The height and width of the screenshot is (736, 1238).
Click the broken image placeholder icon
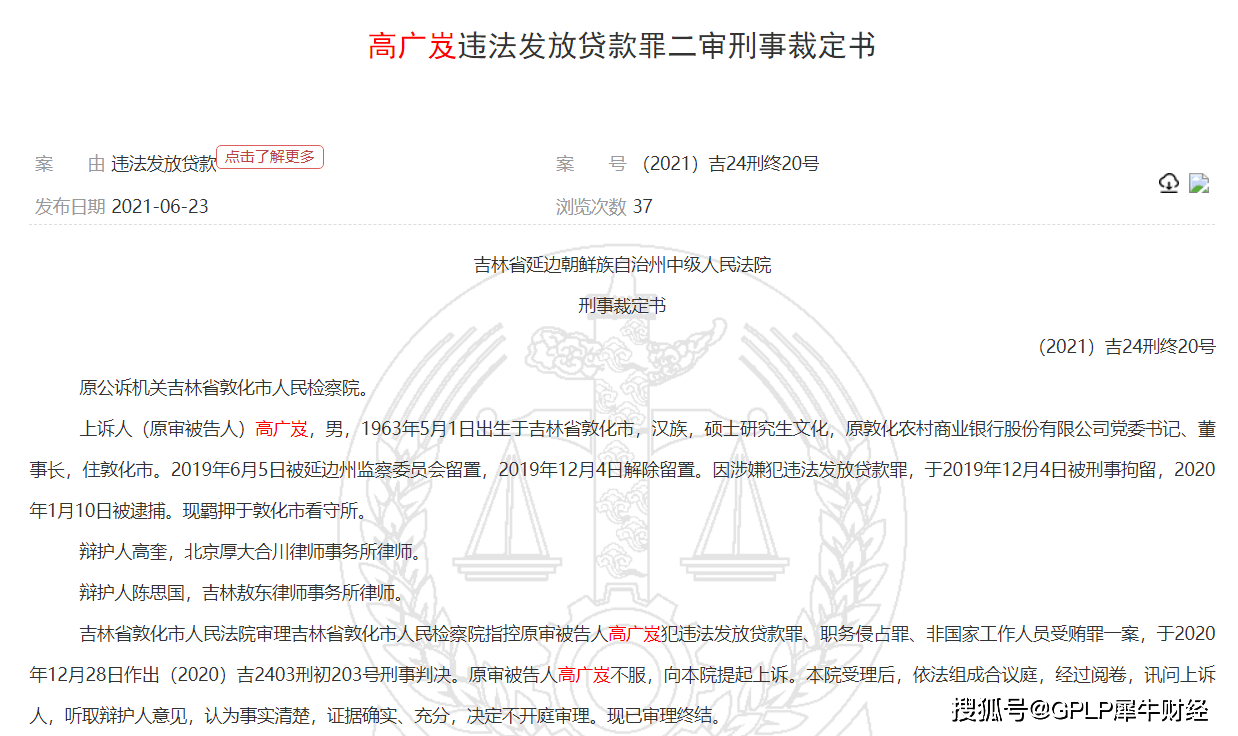click(x=1197, y=183)
